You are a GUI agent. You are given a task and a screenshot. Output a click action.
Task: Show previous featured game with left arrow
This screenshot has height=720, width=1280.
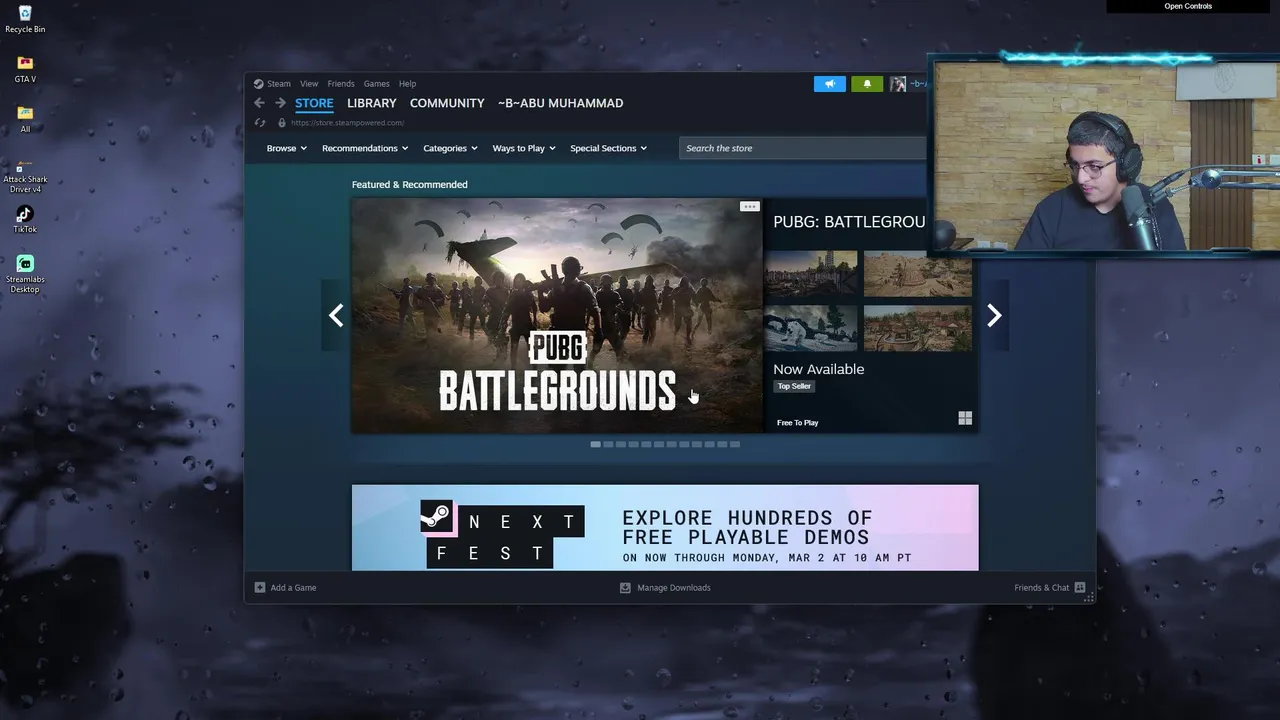pos(336,316)
